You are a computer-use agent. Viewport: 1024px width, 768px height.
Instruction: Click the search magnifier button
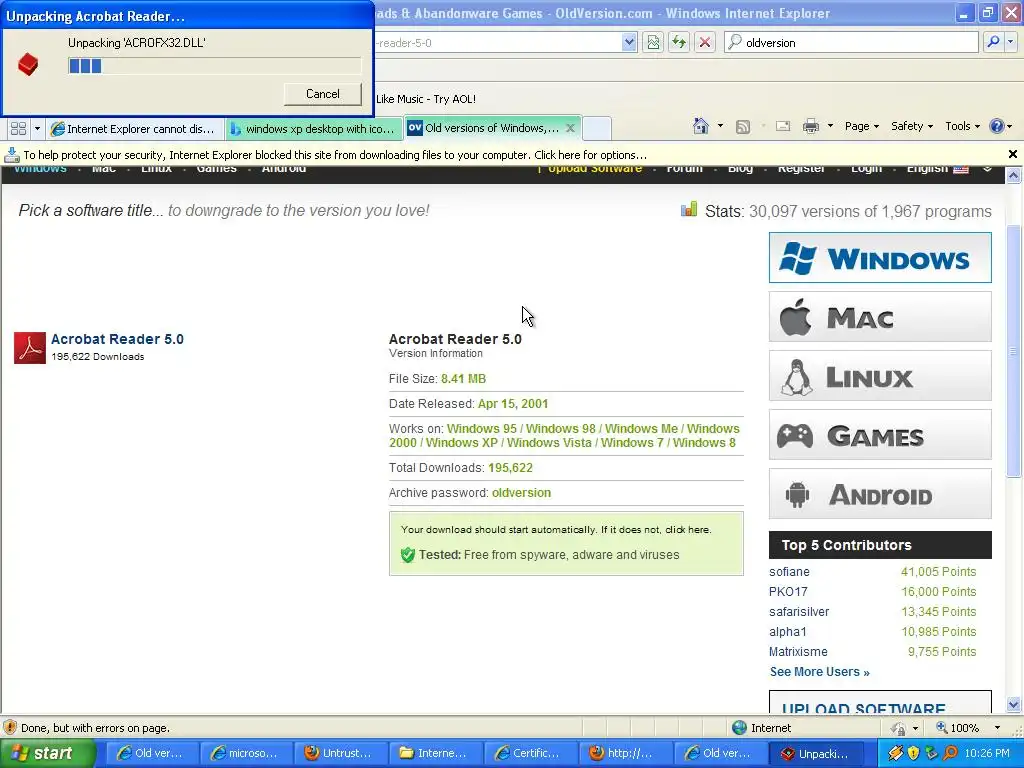pyautogui.click(x=993, y=42)
